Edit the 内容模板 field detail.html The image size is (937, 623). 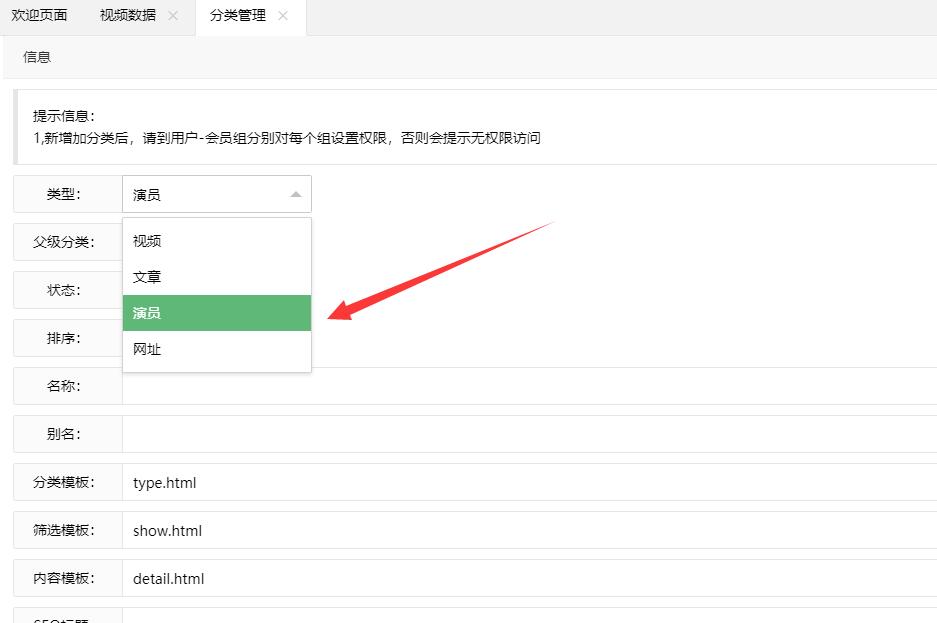pyautogui.click(x=529, y=578)
